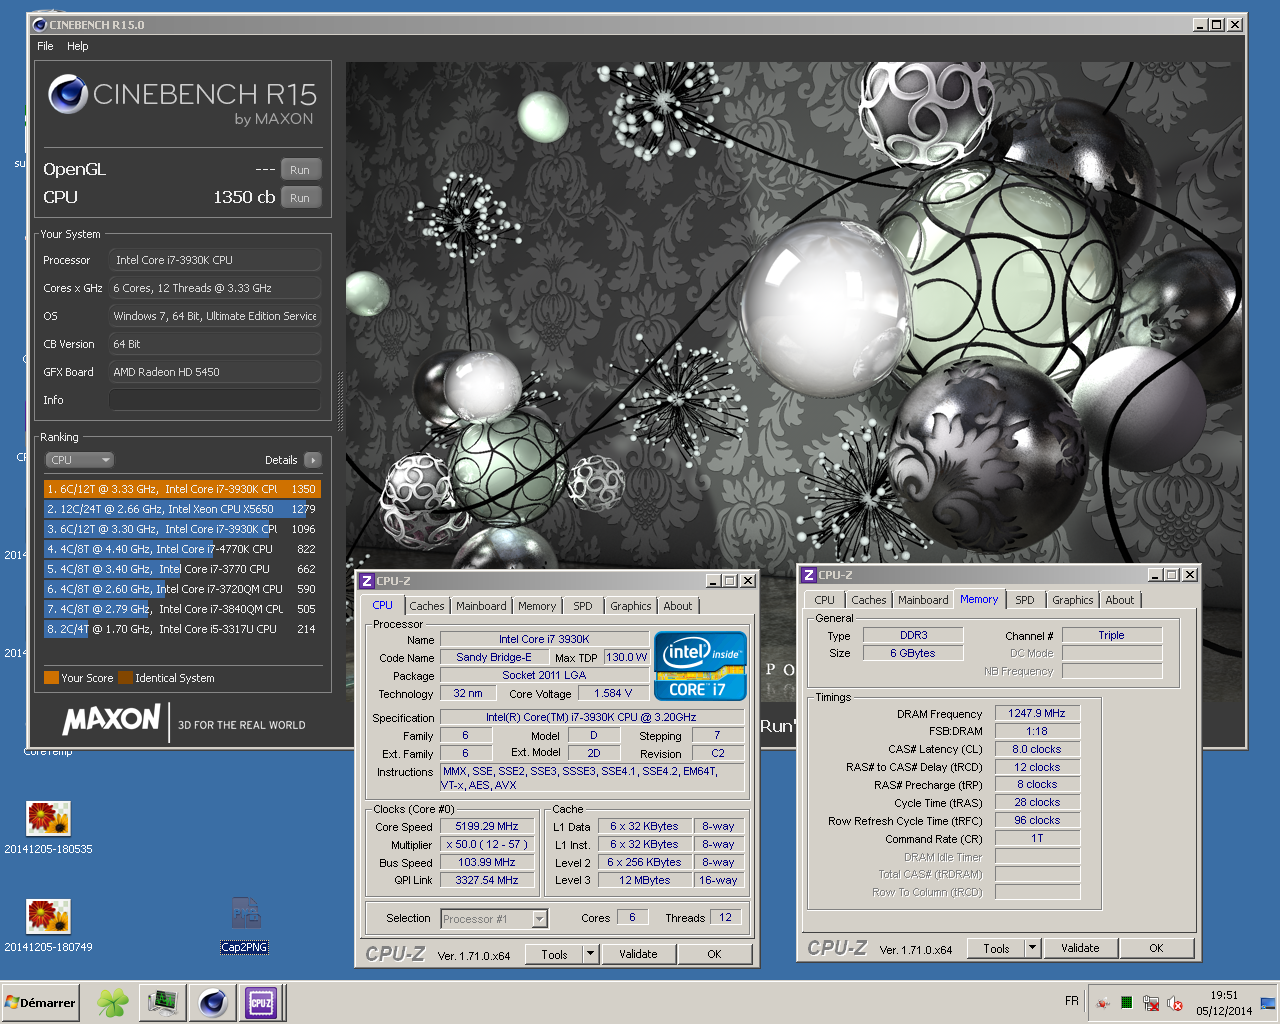The width and height of the screenshot is (1280, 1024).
Task: Switch to SPD tab in right CPU-Z
Action: coord(1025,600)
